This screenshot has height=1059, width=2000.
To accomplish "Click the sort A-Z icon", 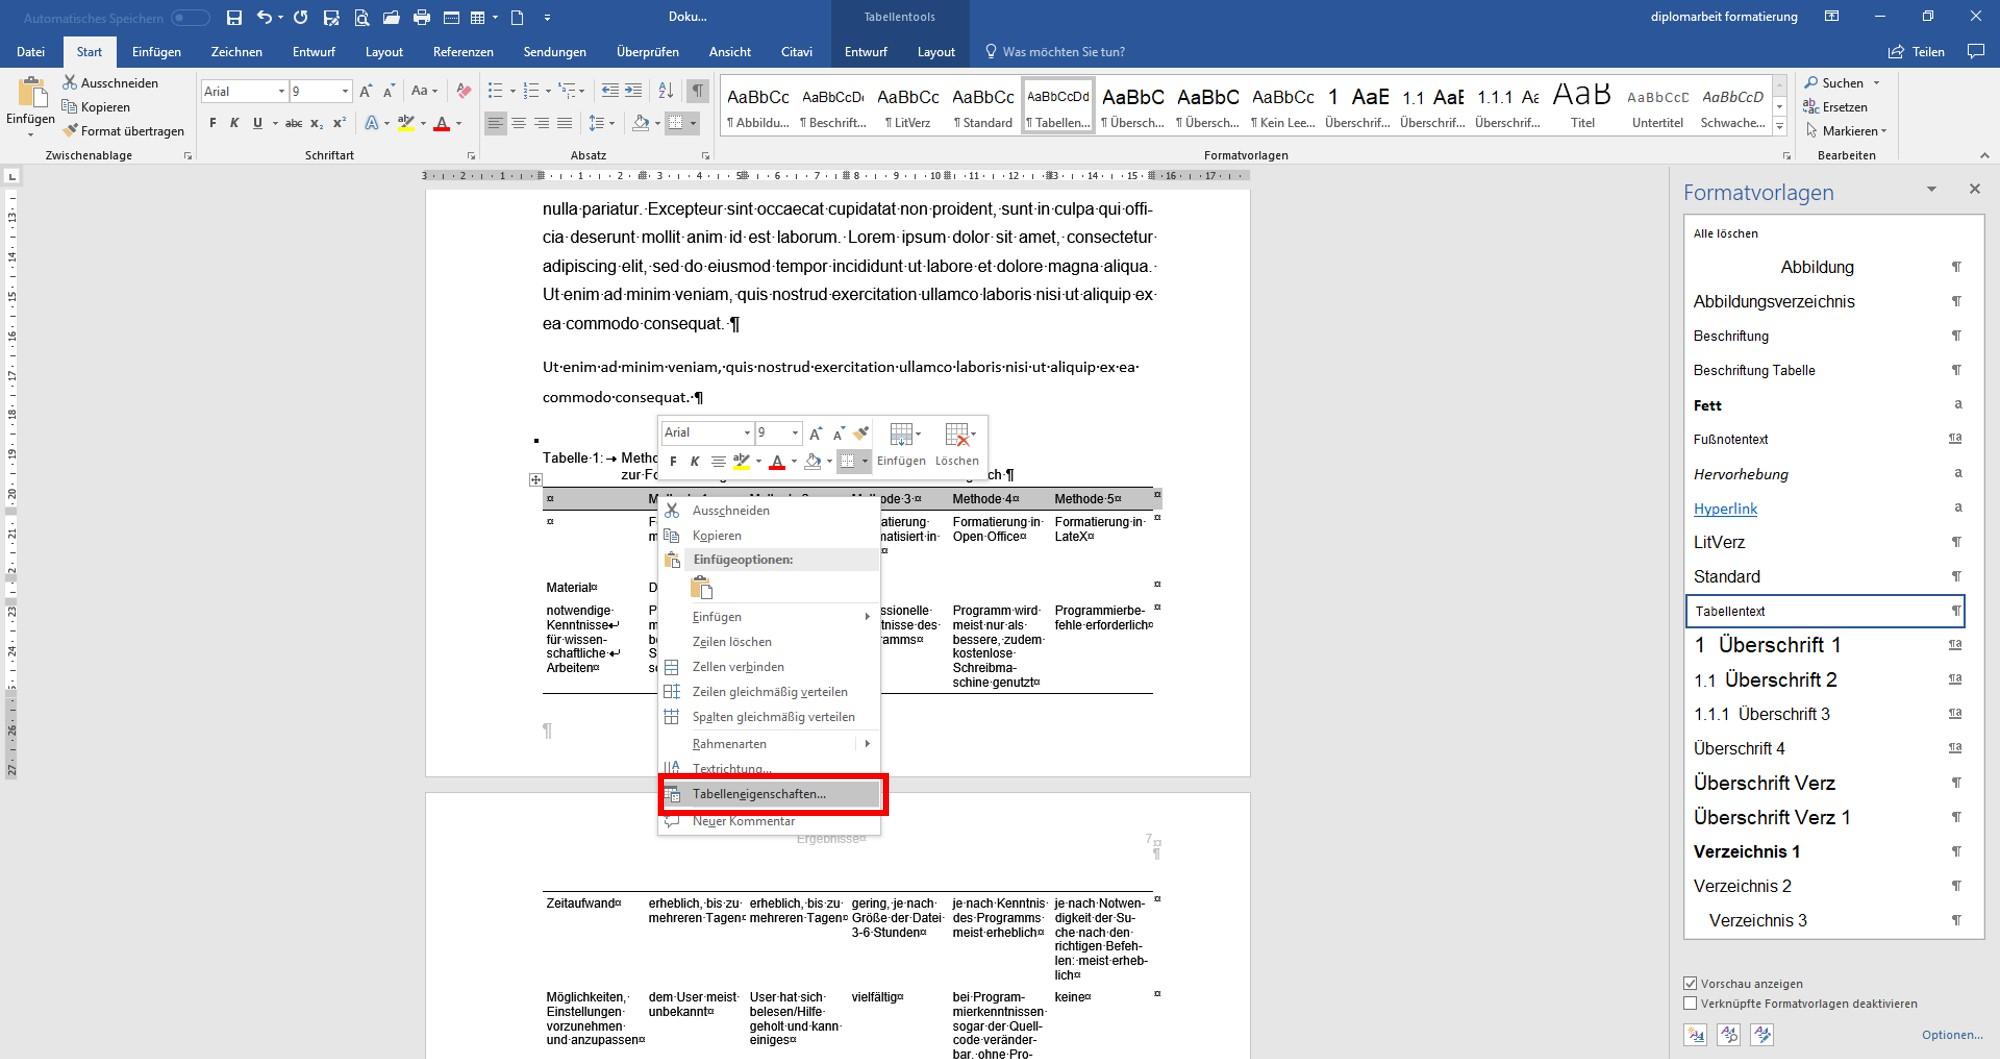I will [x=664, y=90].
